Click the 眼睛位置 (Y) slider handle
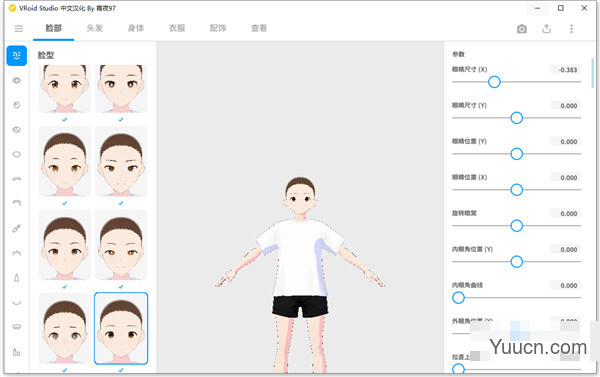The image size is (600, 377). coord(517,154)
